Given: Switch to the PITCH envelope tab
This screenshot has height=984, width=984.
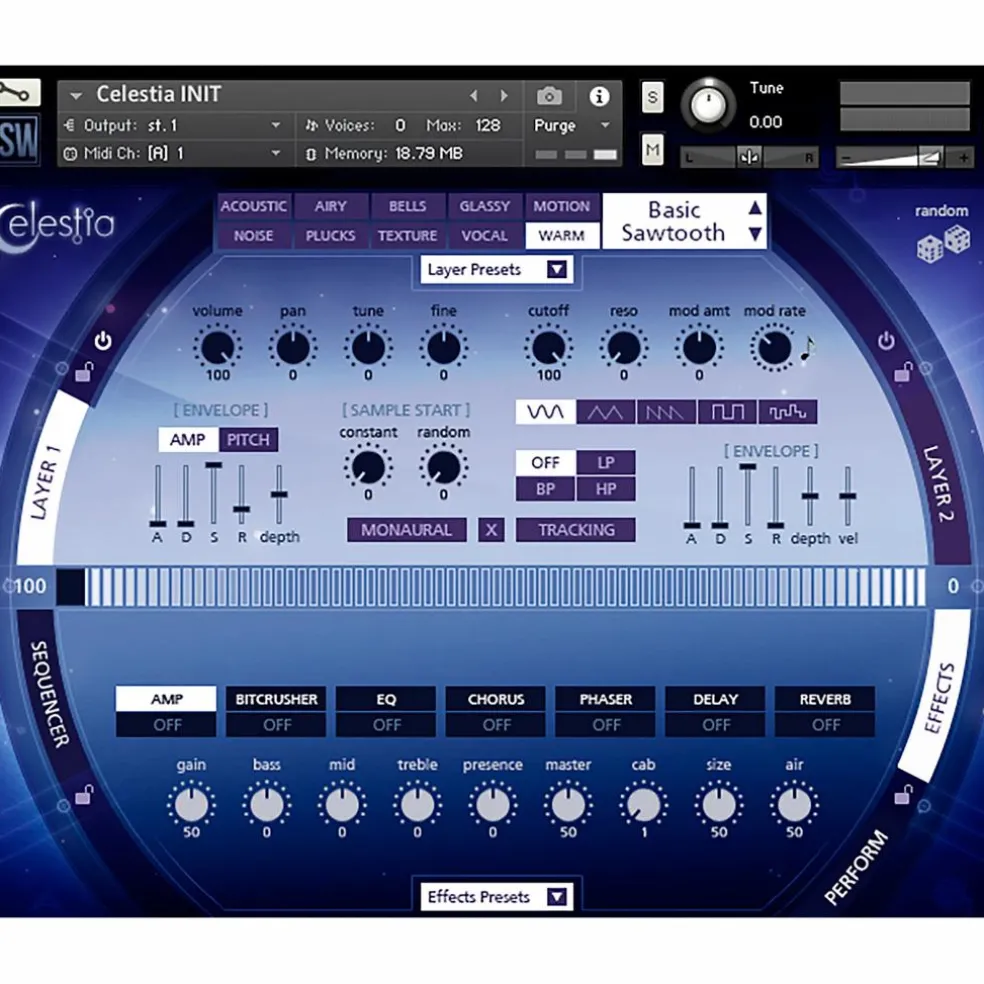Looking at the screenshot, I should 249,440.
